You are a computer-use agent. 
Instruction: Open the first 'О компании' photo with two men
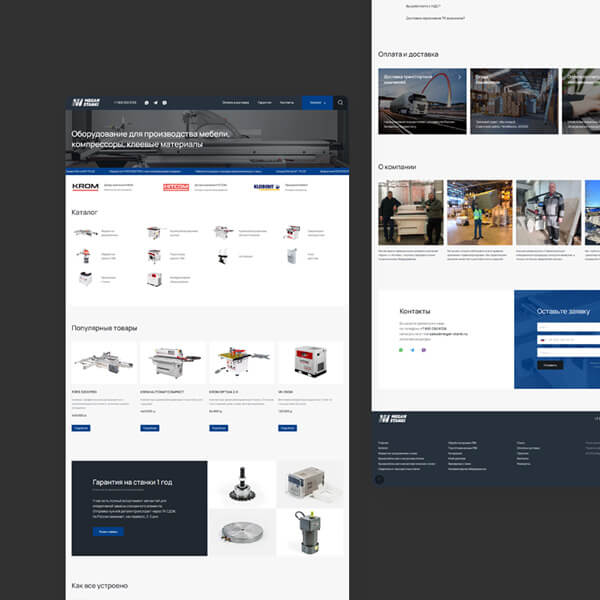[411, 212]
